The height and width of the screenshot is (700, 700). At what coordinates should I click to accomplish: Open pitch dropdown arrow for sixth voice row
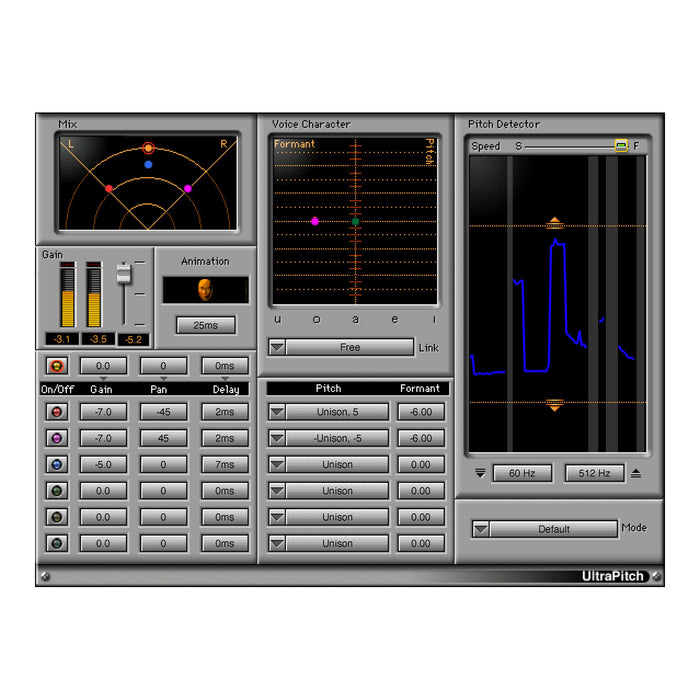(277, 543)
